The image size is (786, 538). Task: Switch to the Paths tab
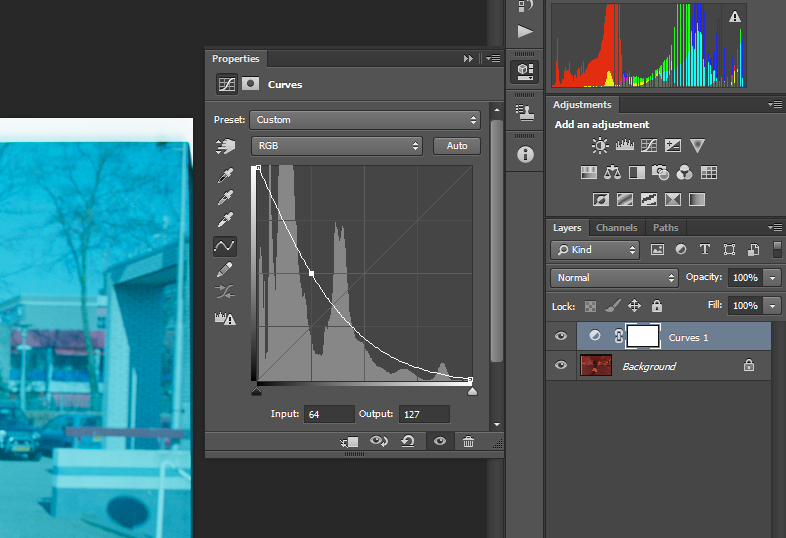665,228
